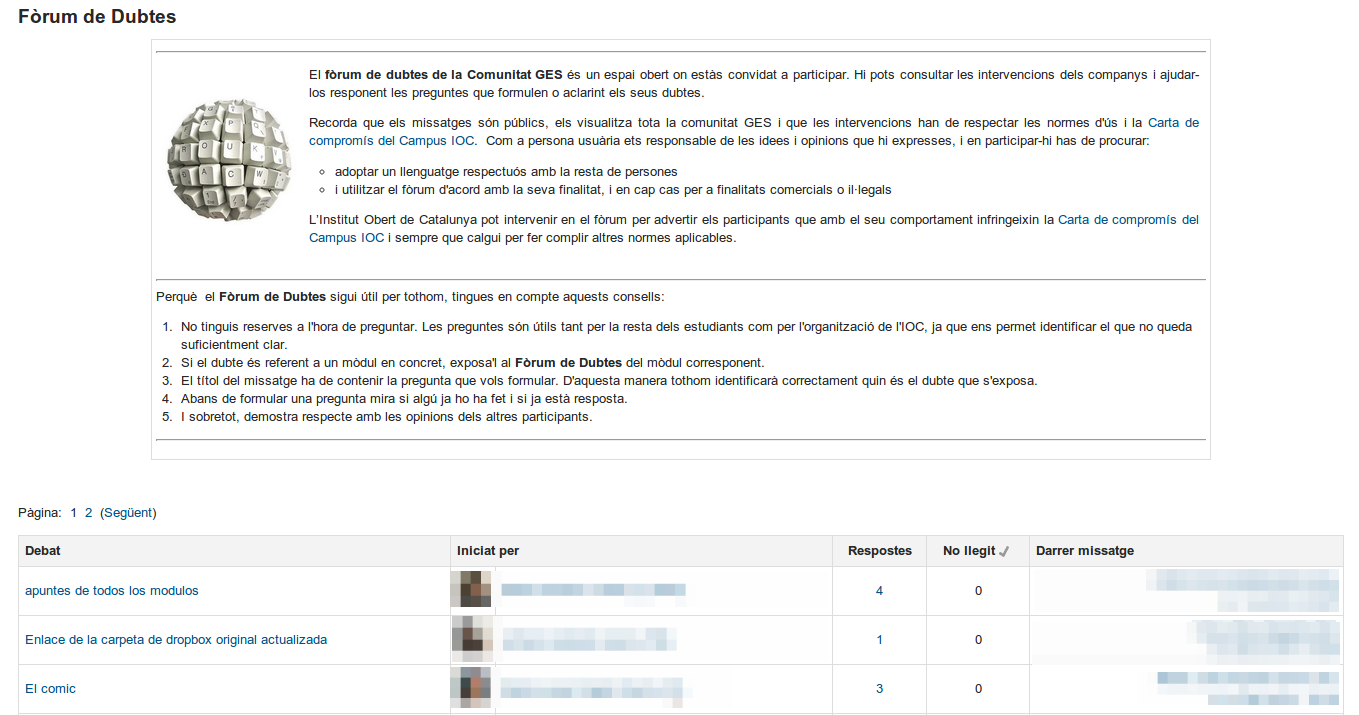View the 4 replies to the apuntes thread
Viewport: 1359px width, 715px height.
pos(879,591)
